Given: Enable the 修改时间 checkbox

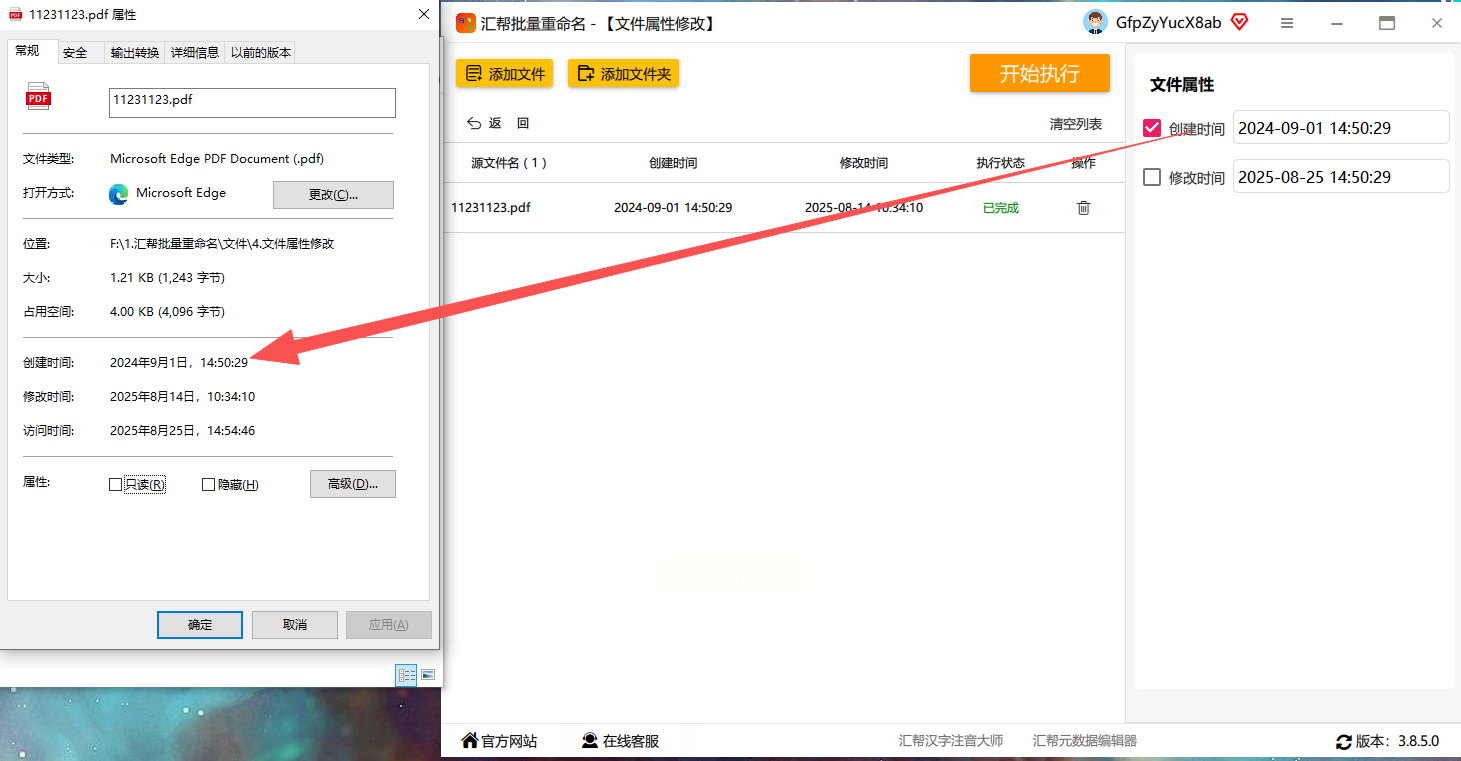Looking at the screenshot, I should point(1152,177).
